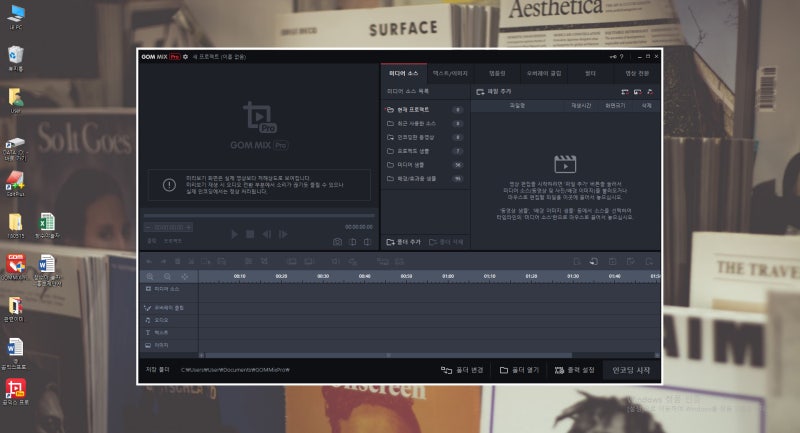Click the 폴더 열기 button
800x433 pixels.
click(519, 370)
